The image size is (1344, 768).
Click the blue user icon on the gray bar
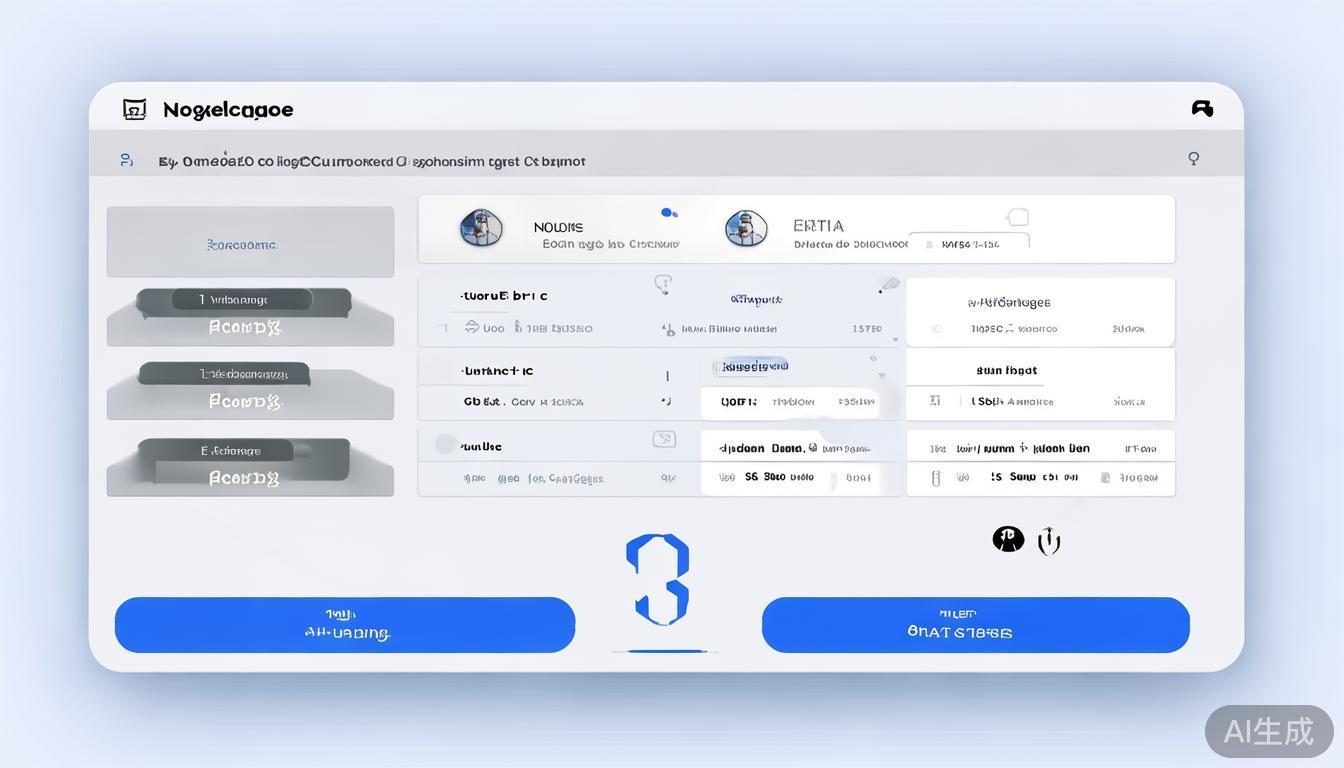point(126,160)
